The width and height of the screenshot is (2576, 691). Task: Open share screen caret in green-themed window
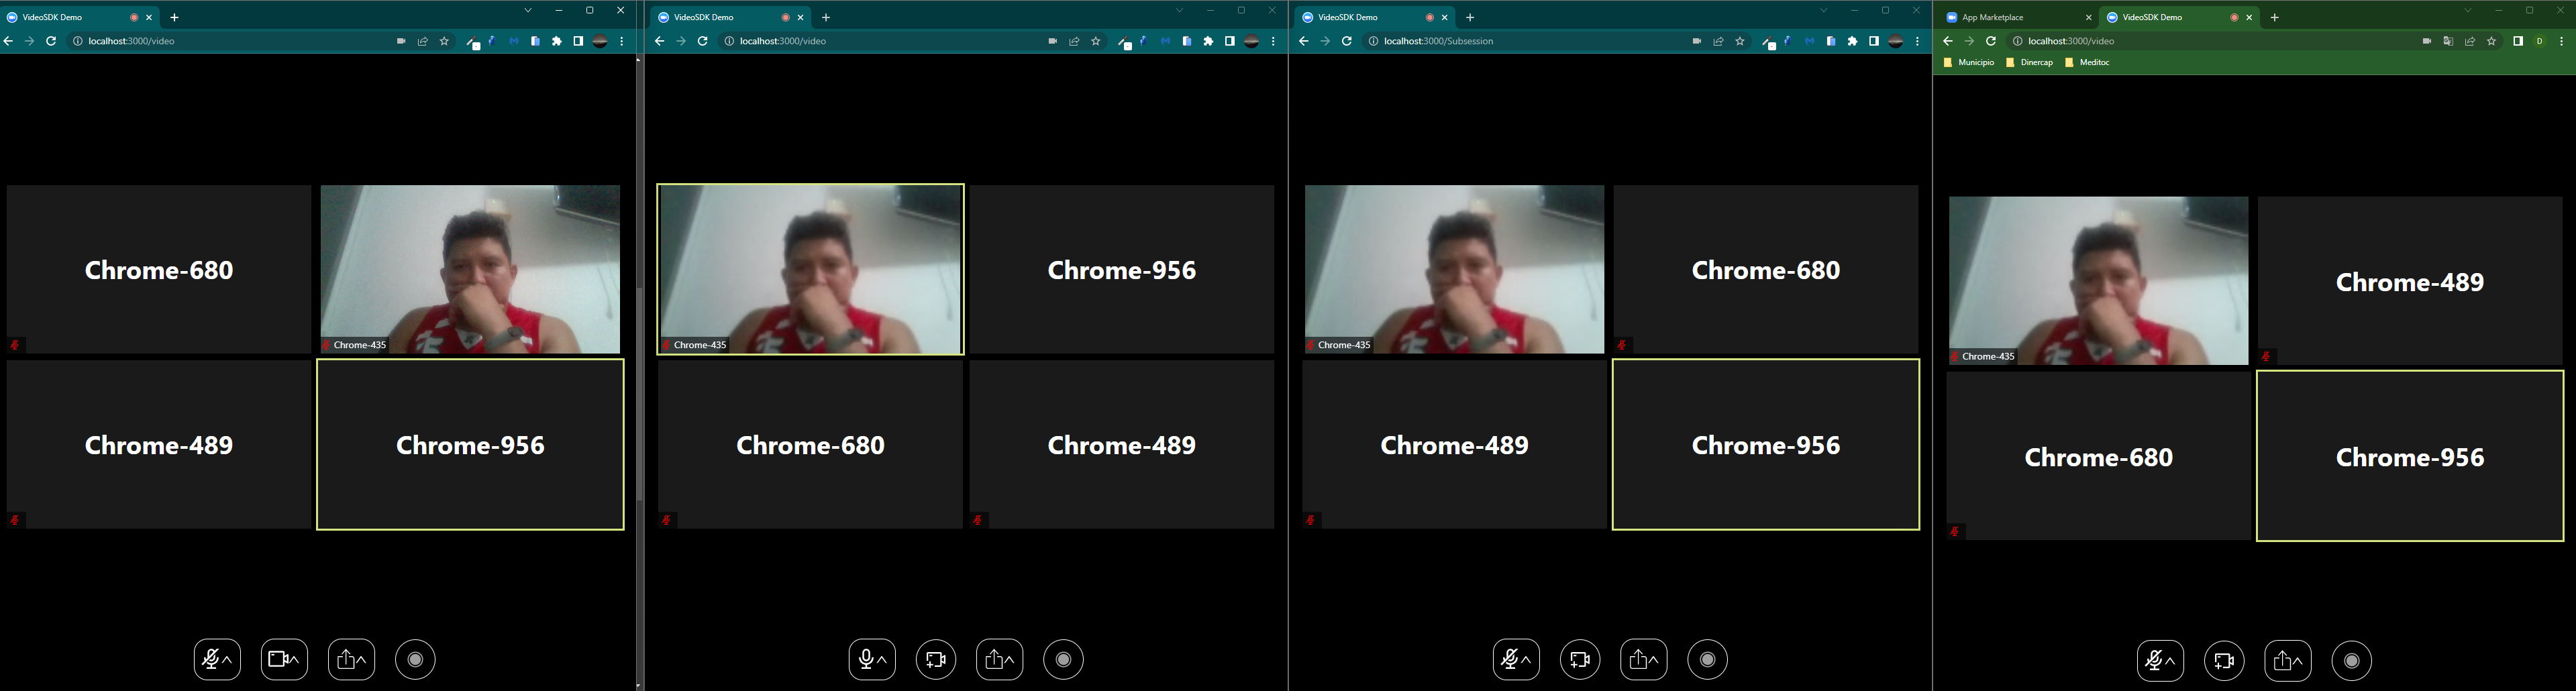coord(2298,661)
